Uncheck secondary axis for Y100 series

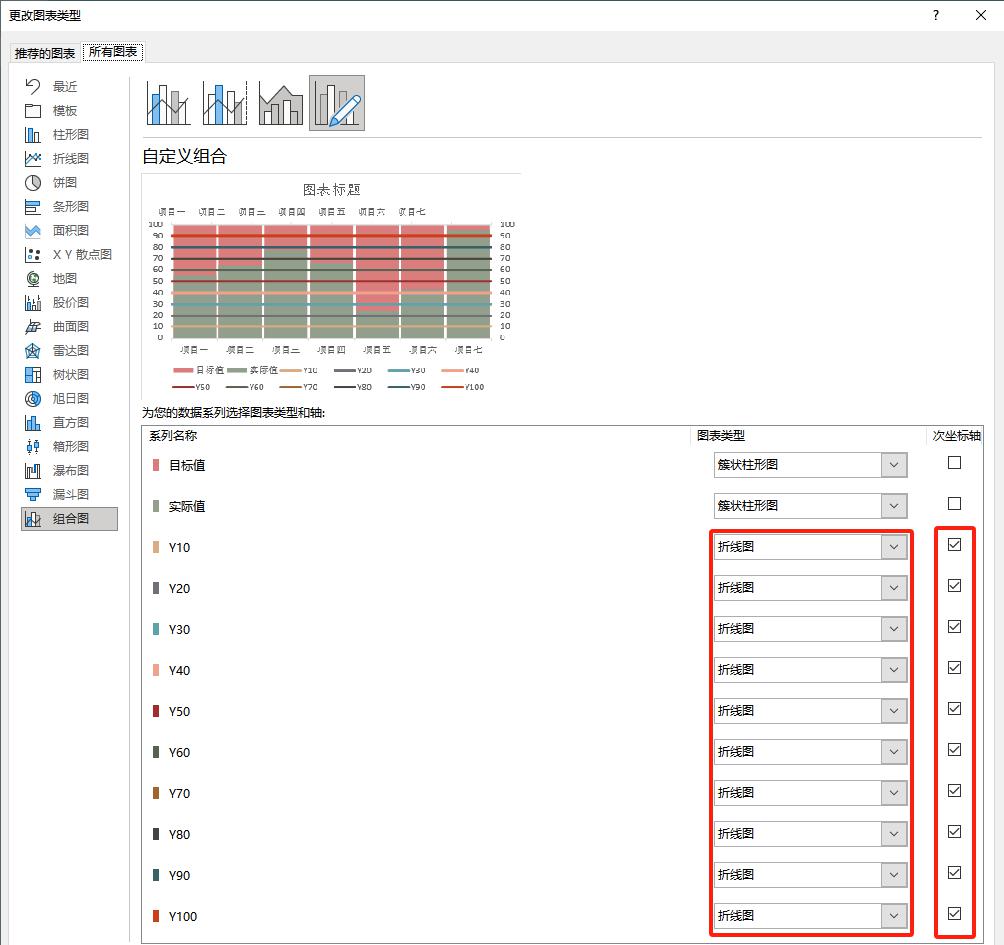tap(954, 913)
